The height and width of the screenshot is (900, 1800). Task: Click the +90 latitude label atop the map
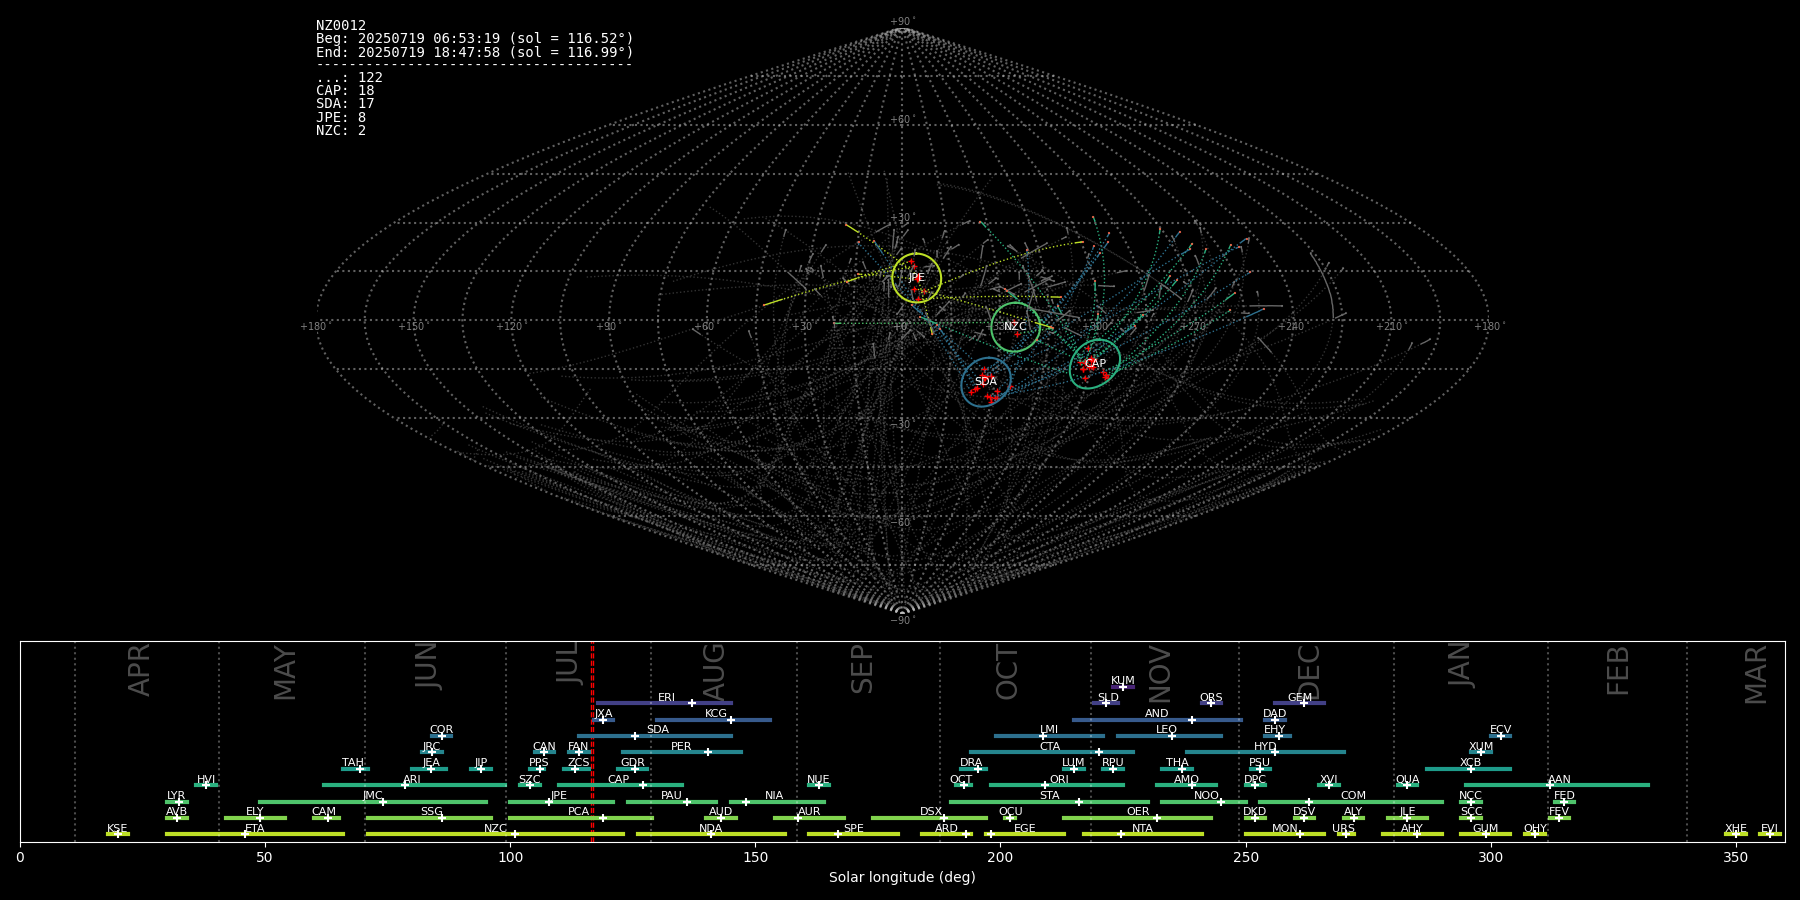tap(902, 22)
